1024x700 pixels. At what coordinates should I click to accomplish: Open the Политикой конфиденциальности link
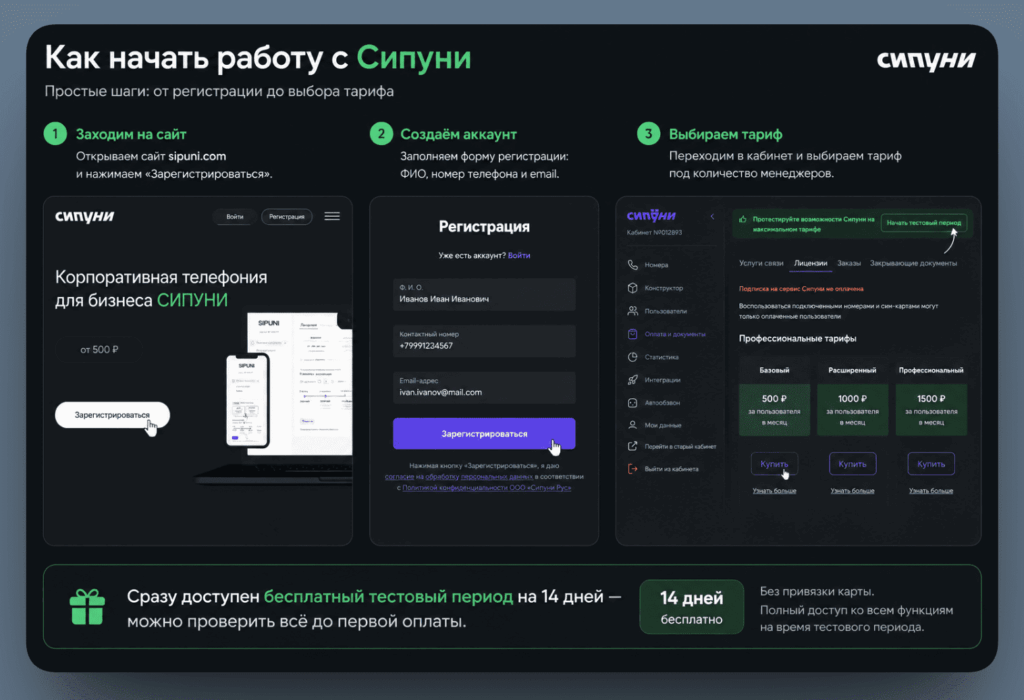click(x=487, y=487)
